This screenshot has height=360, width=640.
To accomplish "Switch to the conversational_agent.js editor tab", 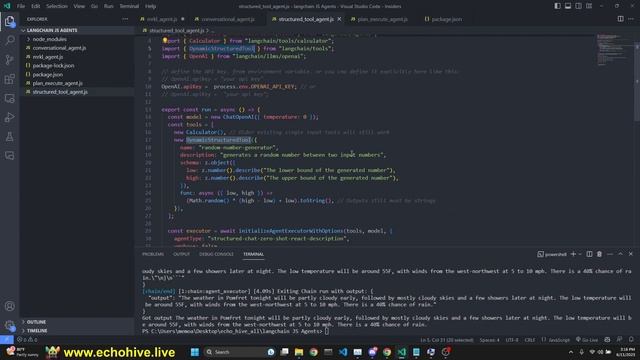I will tap(228, 19).
